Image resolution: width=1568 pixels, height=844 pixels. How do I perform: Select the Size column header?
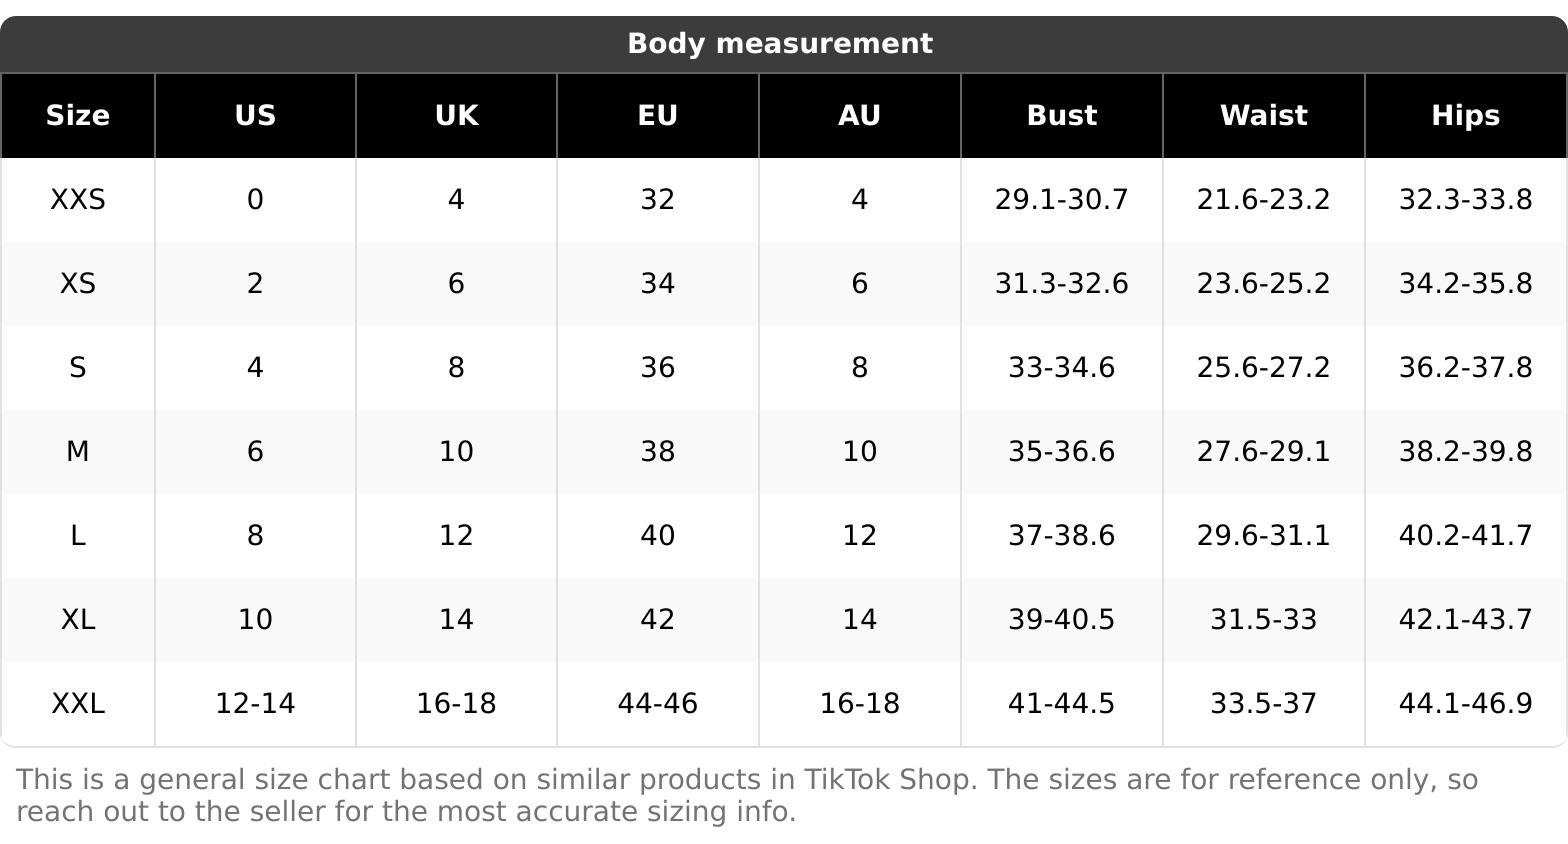pos(78,116)
